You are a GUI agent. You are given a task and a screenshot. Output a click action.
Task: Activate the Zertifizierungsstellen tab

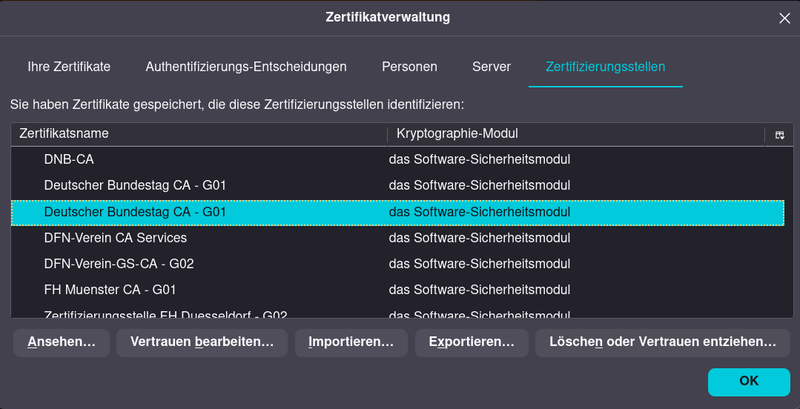click(606, 67)
